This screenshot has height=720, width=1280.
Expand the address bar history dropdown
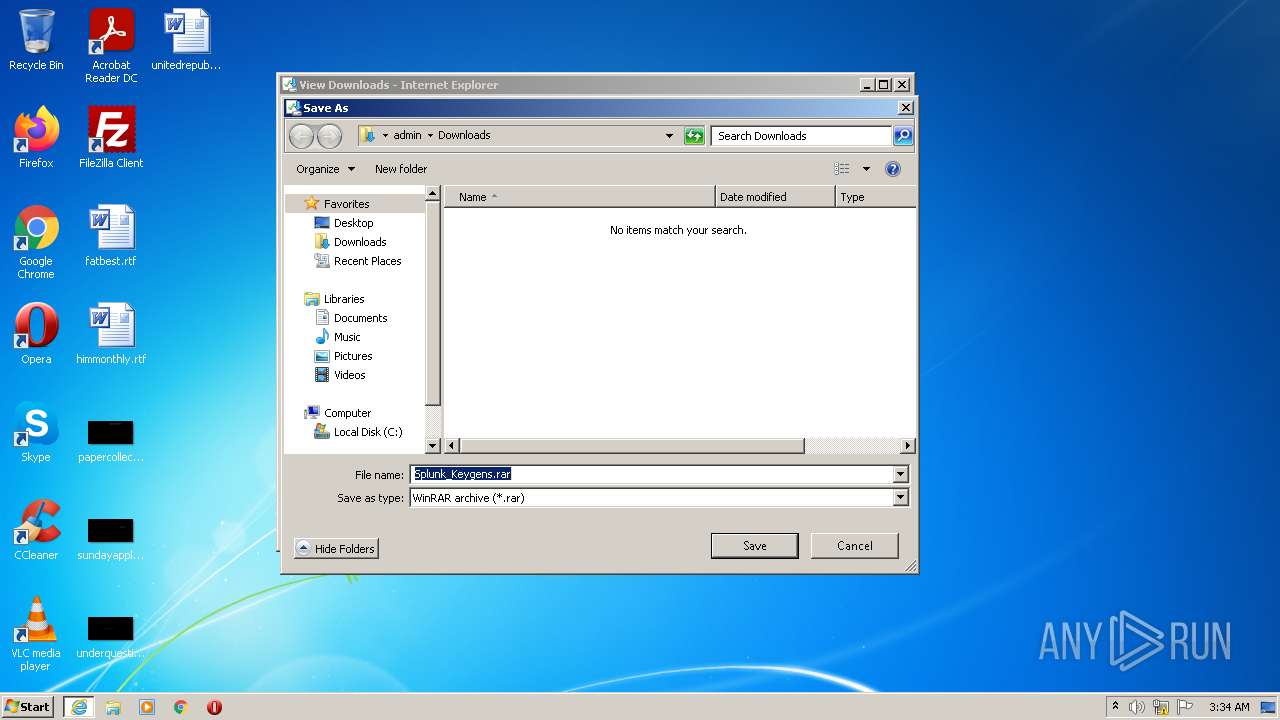click(x=669, y=136)
